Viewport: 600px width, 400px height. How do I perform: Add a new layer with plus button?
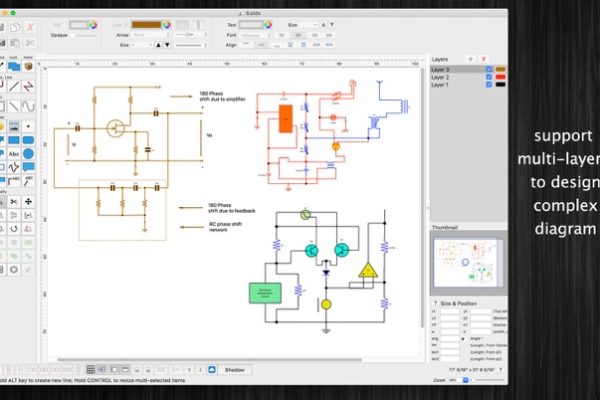[x=470, y=59]
